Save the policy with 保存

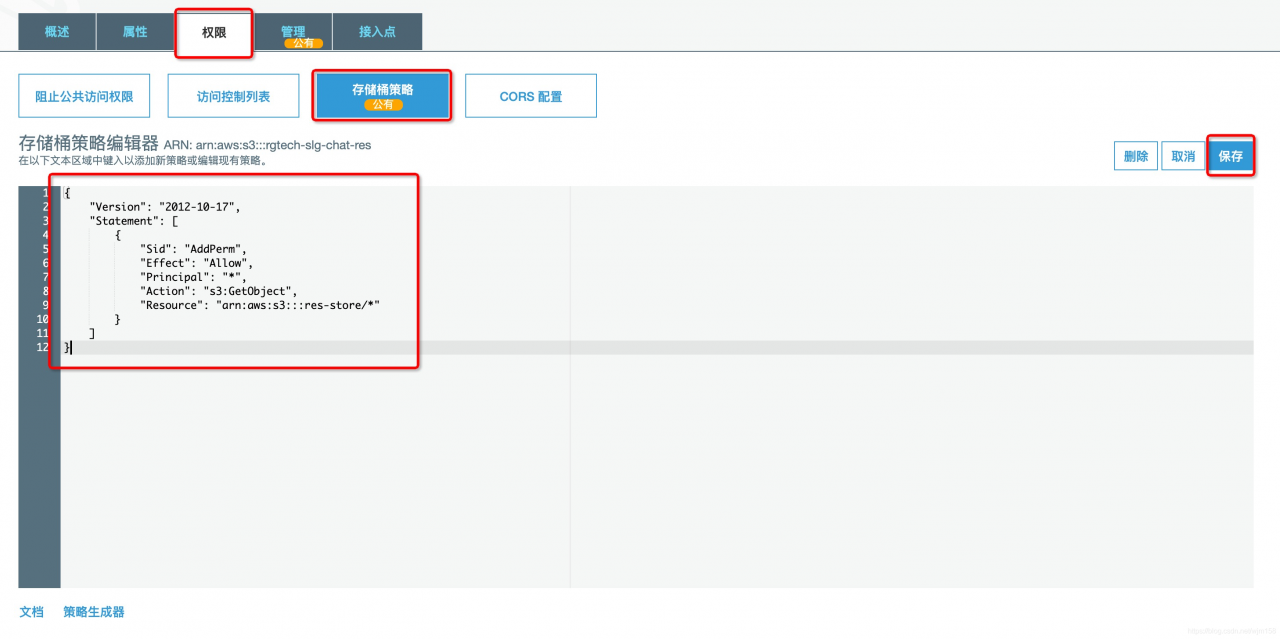click(x=1230, y=156)
